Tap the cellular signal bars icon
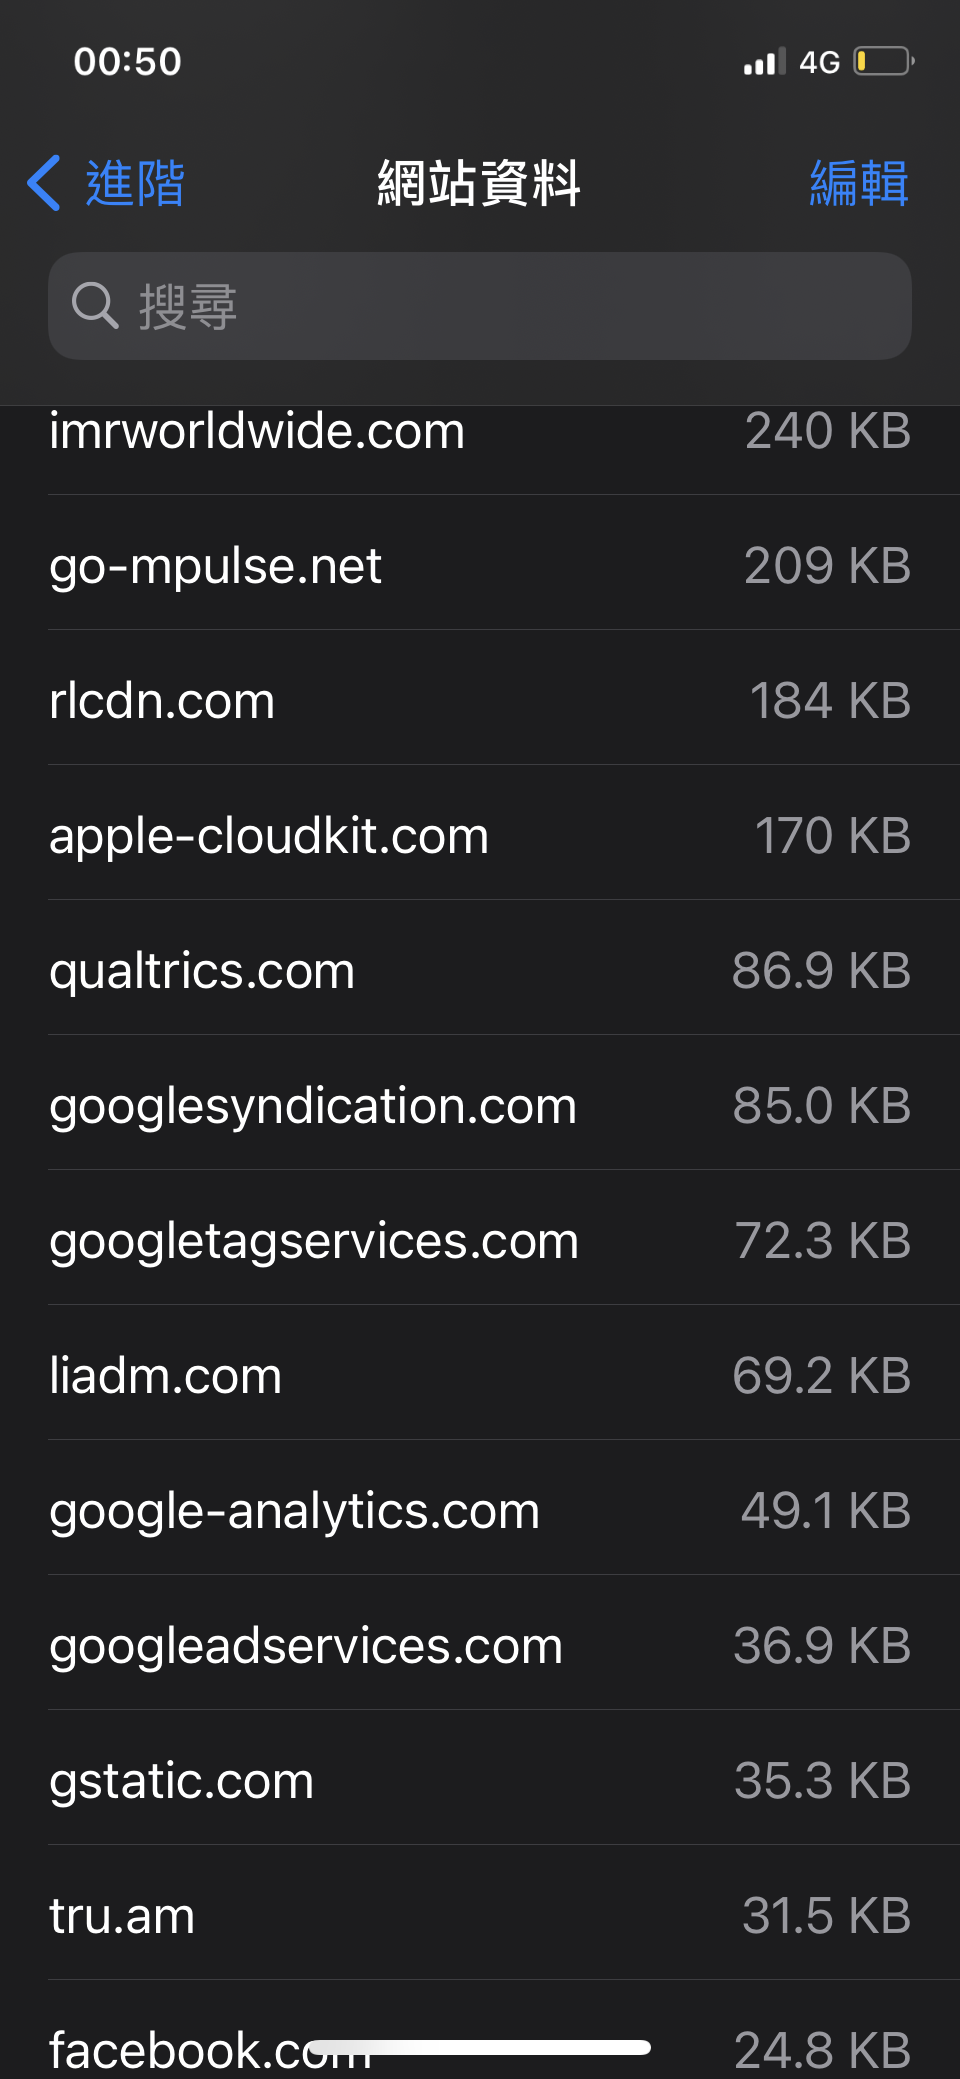Image resolution: width=960 pixels, height=2079 pixels. pyautogui.click(x=764, y=63)
